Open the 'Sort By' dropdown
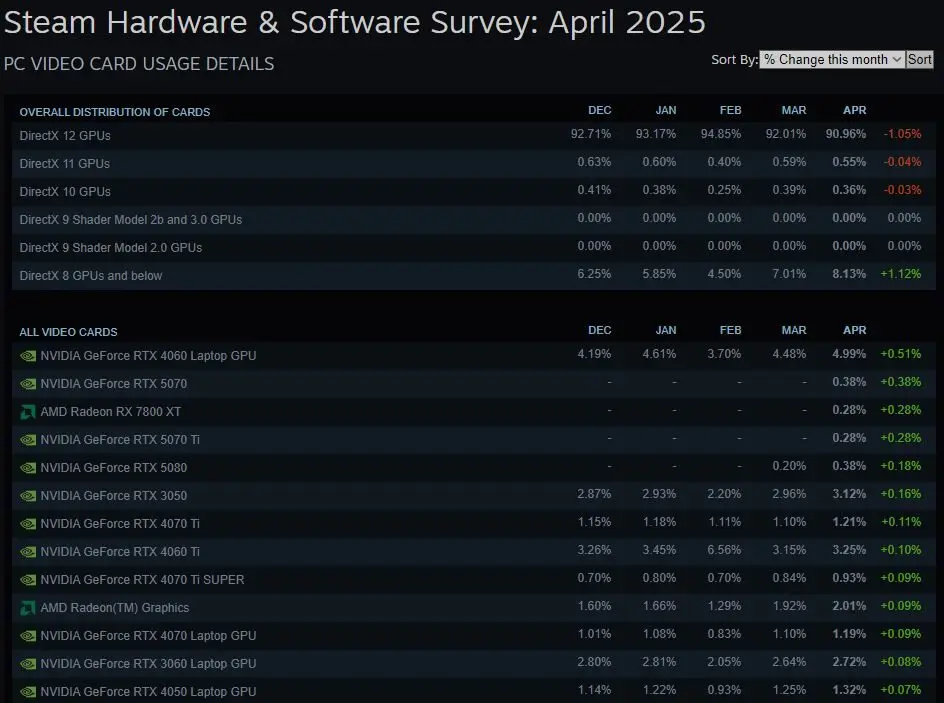The height and width of the screenshot is (703, 944). point(832,60)
